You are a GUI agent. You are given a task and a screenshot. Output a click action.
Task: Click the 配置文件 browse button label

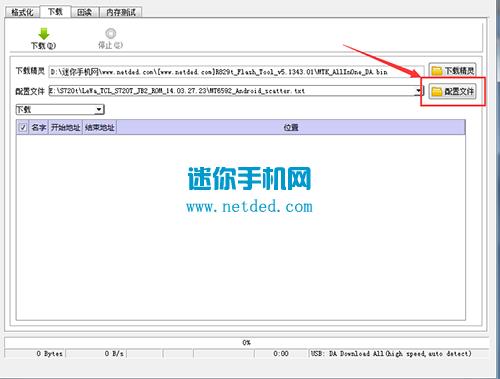pos(459,91)
